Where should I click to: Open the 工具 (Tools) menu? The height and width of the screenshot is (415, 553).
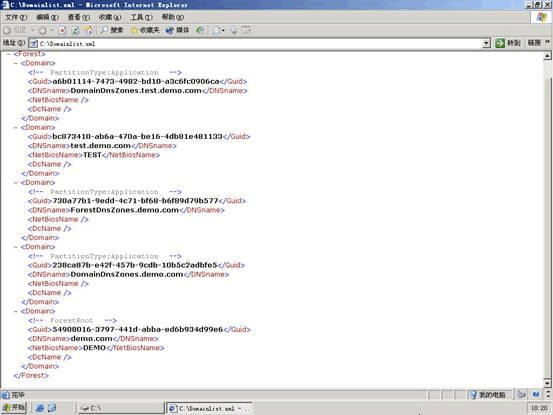coord(141,17)
